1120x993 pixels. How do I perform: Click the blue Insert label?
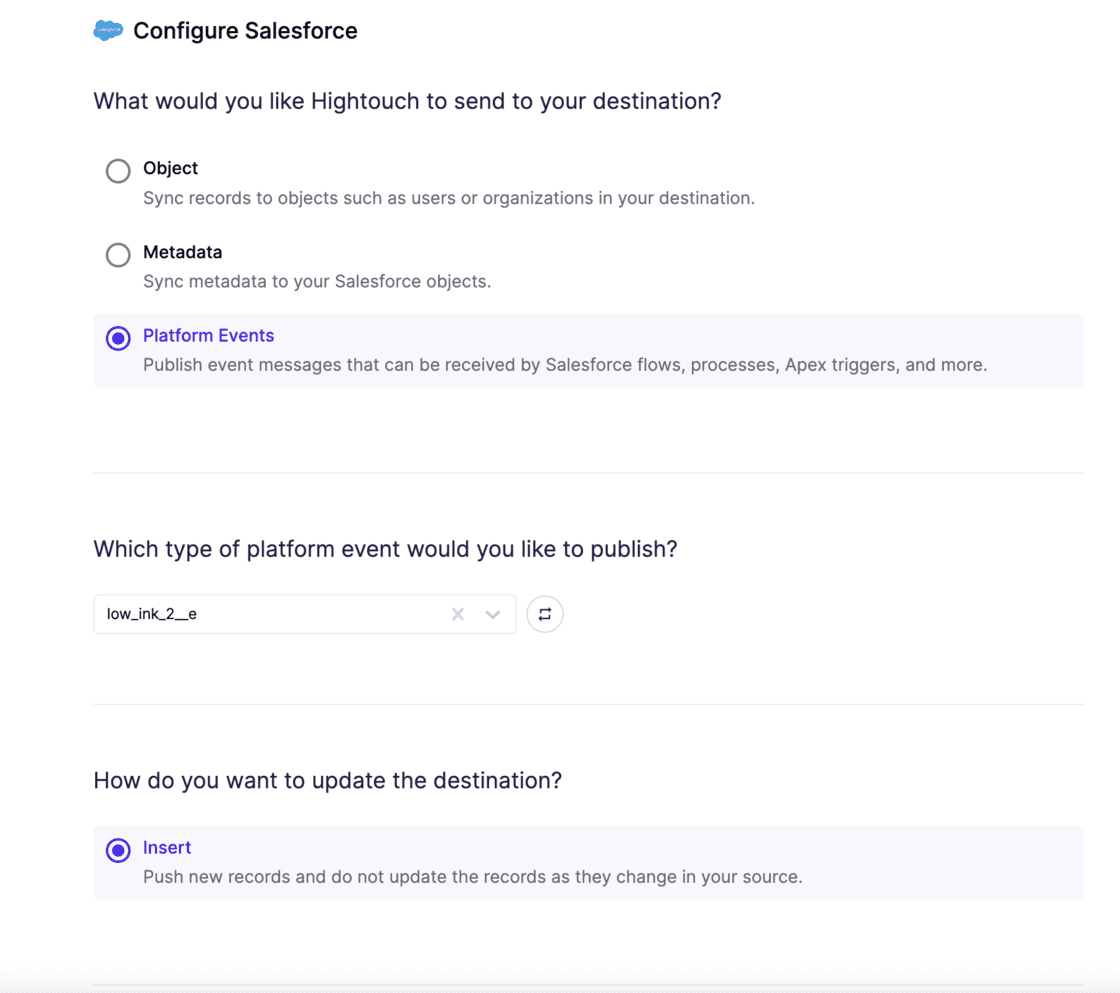tap(167, 847)
